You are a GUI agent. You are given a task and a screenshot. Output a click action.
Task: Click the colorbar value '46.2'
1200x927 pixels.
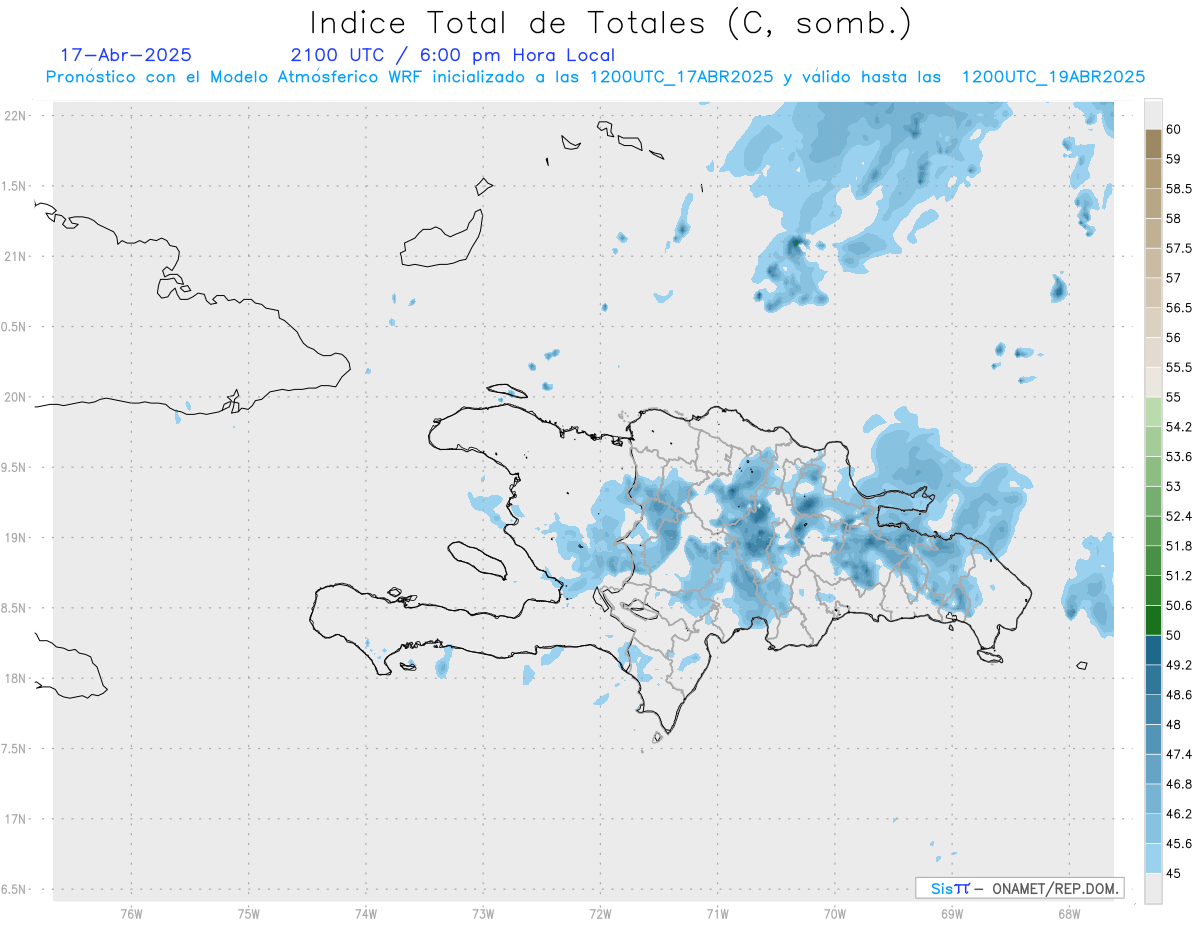point(1179,814)
